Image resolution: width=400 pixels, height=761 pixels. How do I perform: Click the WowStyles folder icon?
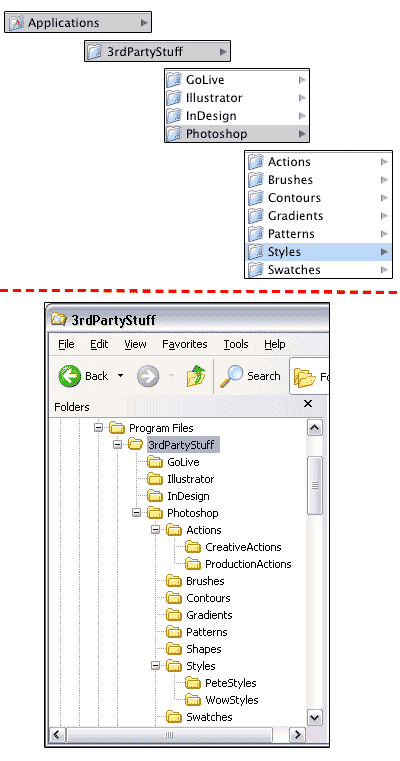point(193,700)
